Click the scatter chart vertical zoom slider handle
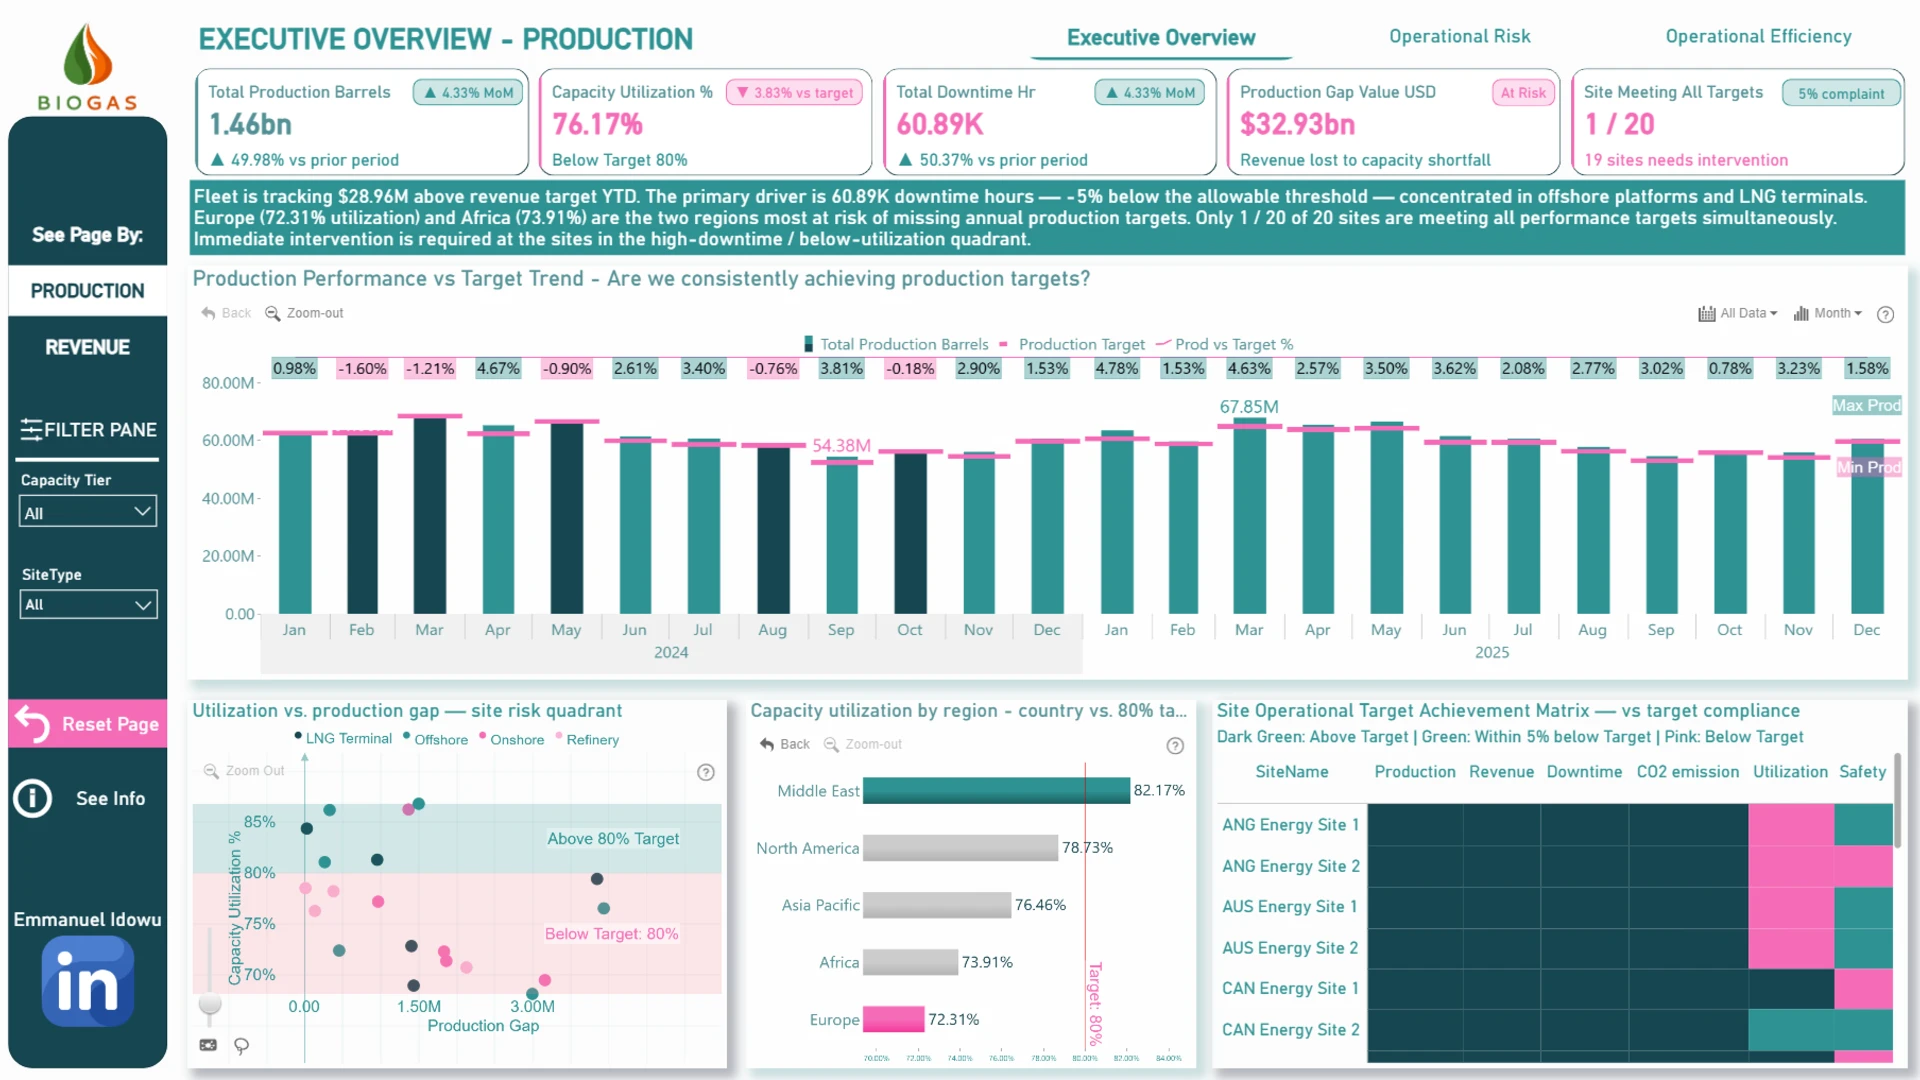Viewport: 1920px width, 1080px height. tap(210, 1003)
